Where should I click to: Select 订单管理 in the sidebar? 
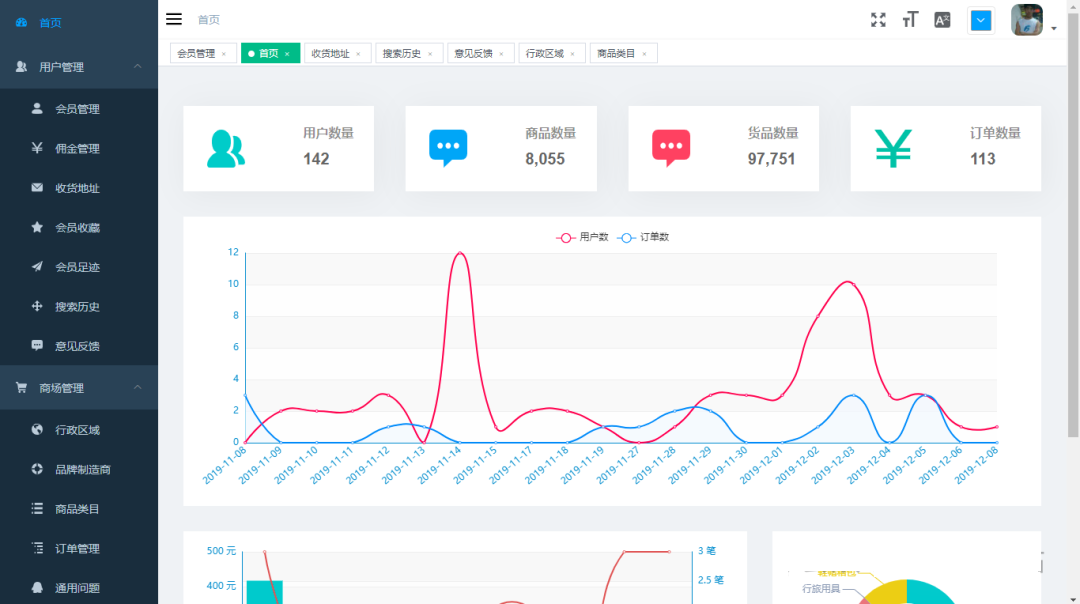(77, 549)
